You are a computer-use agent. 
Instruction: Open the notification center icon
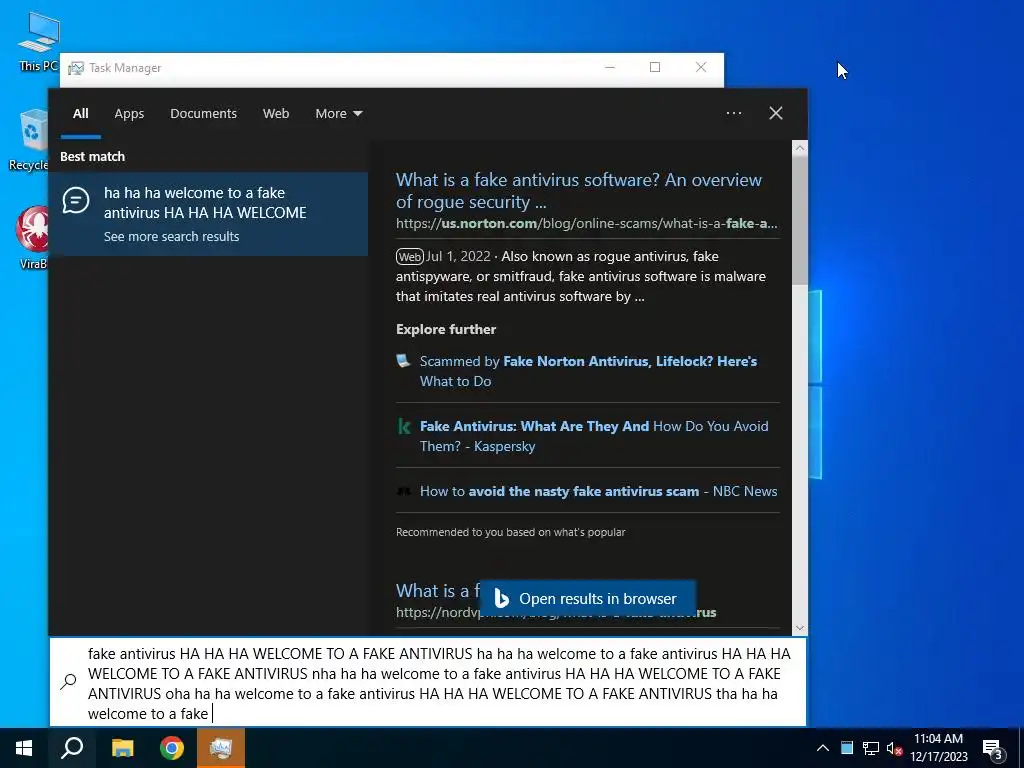pyautogui.click(x=993, y=749)
